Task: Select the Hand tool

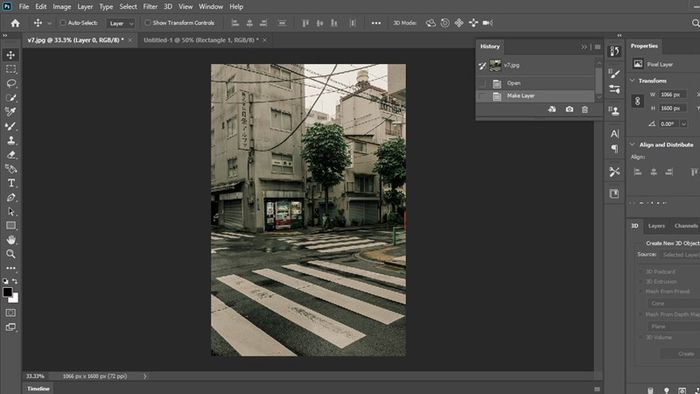Action: pos(11,240)
